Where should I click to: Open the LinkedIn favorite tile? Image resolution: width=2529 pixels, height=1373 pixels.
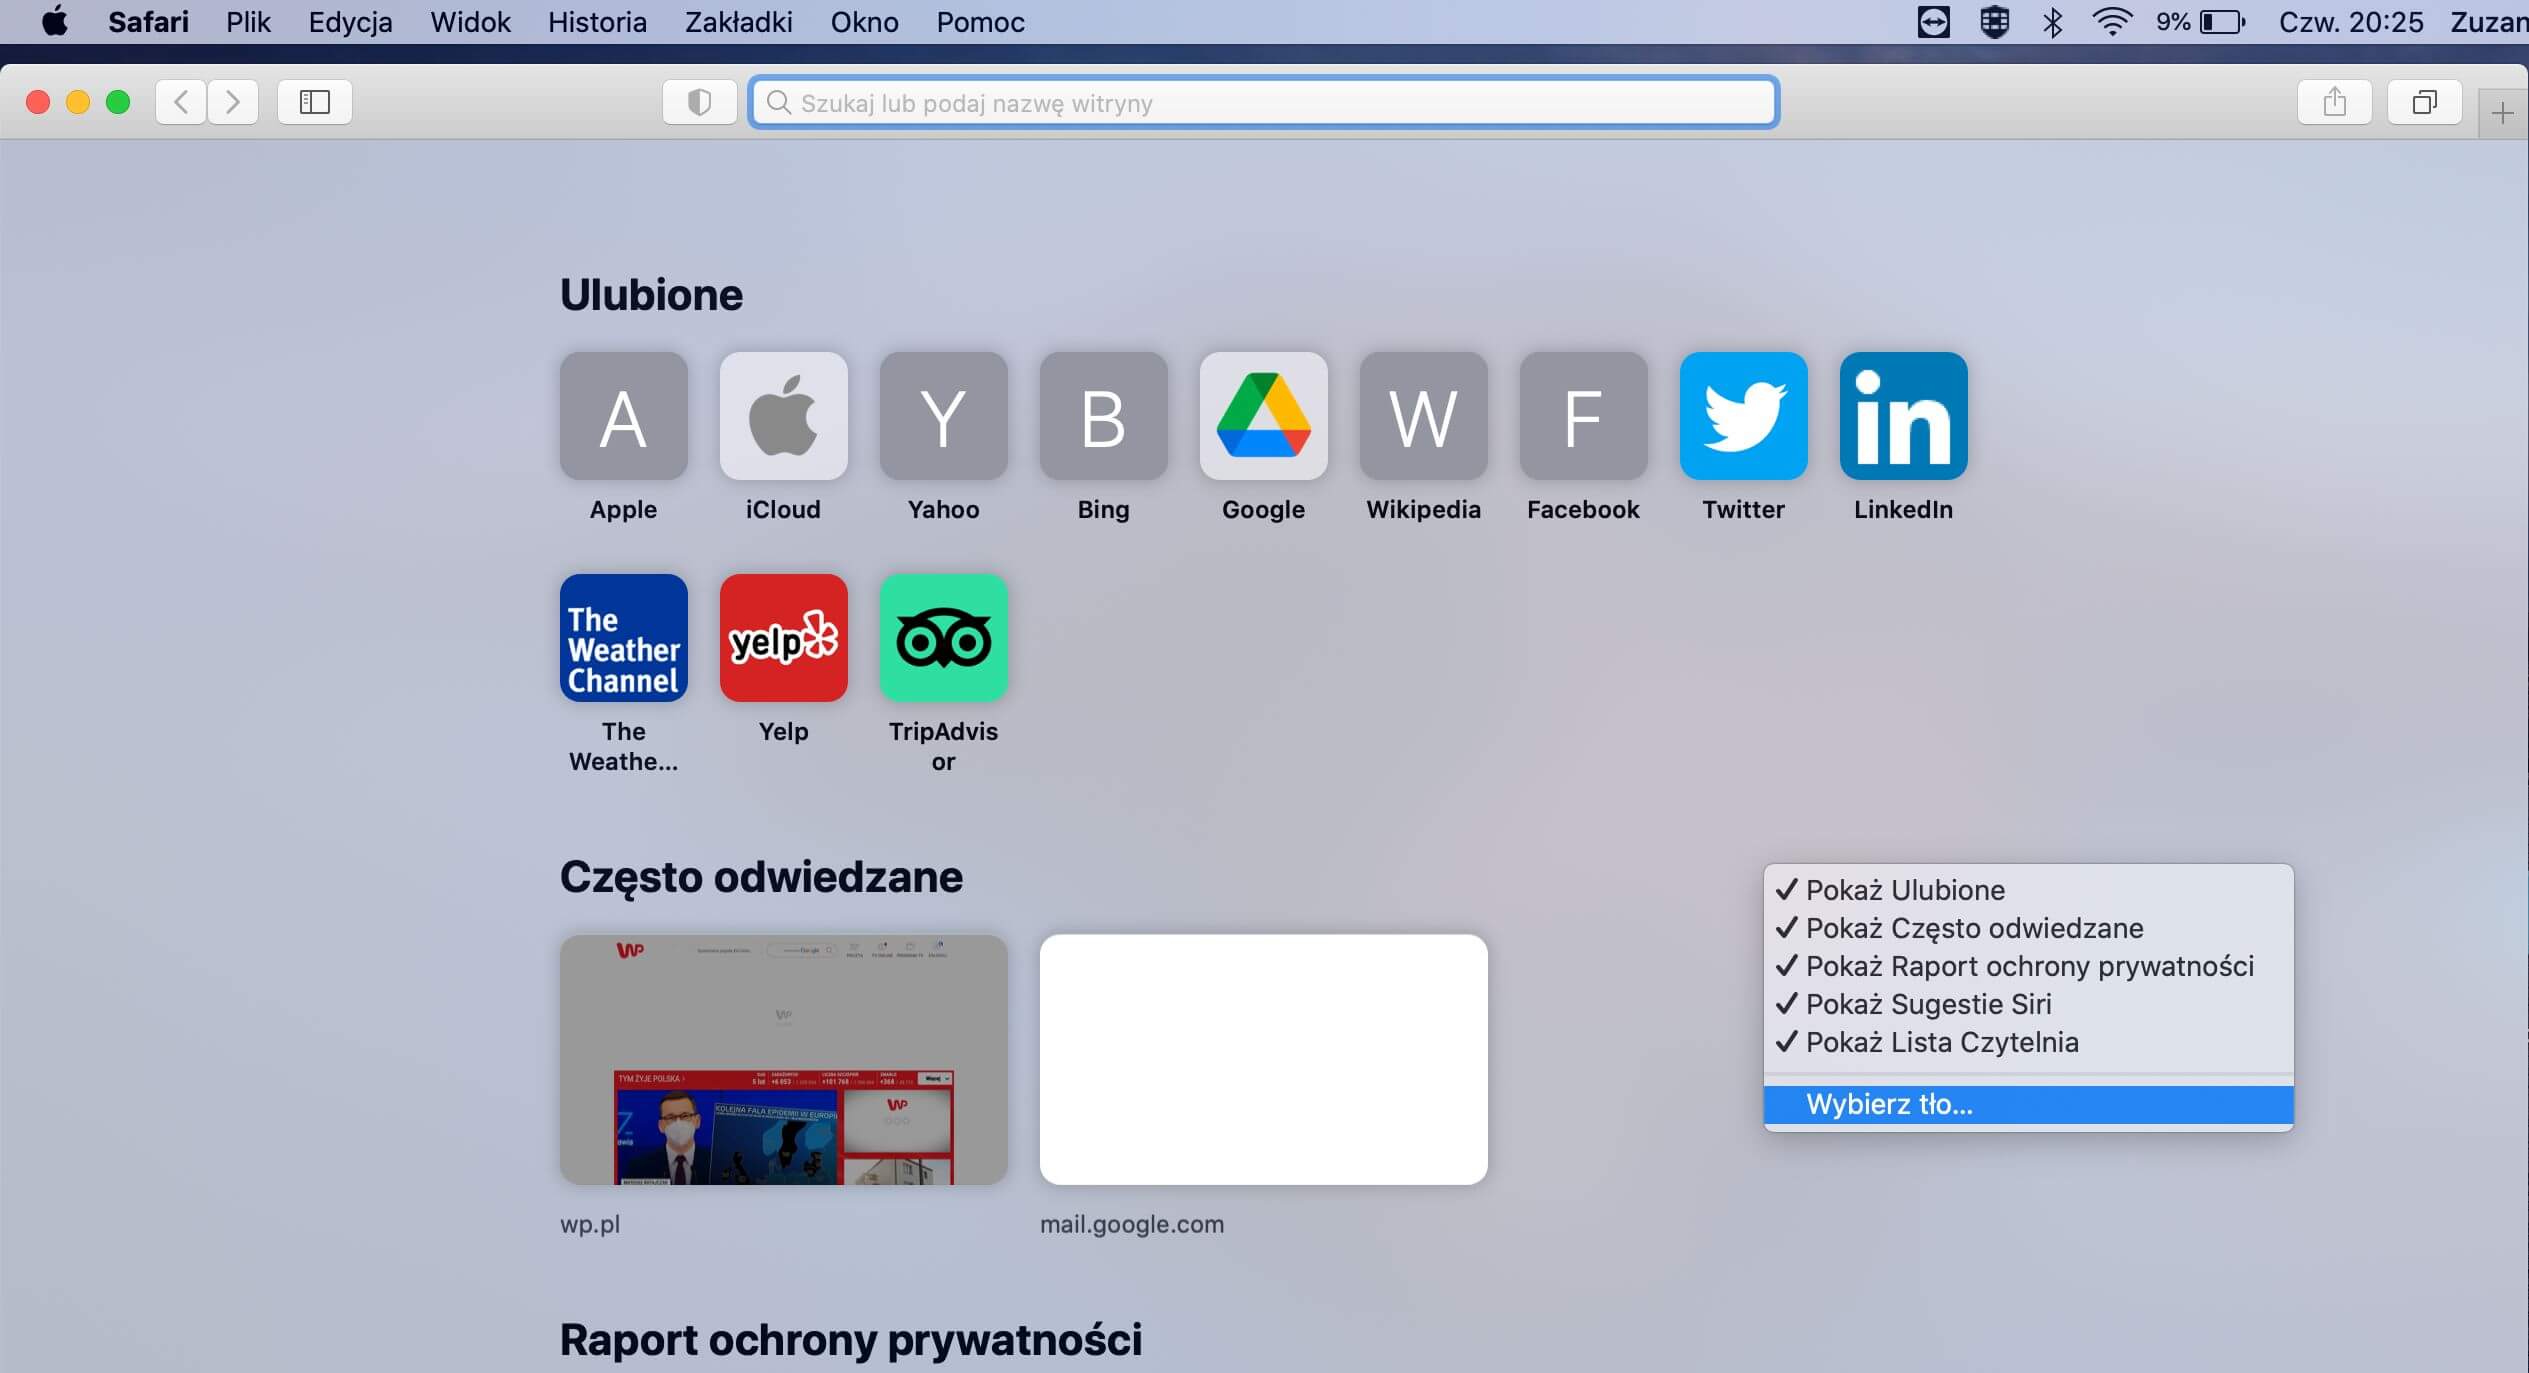coord(1903,416)
